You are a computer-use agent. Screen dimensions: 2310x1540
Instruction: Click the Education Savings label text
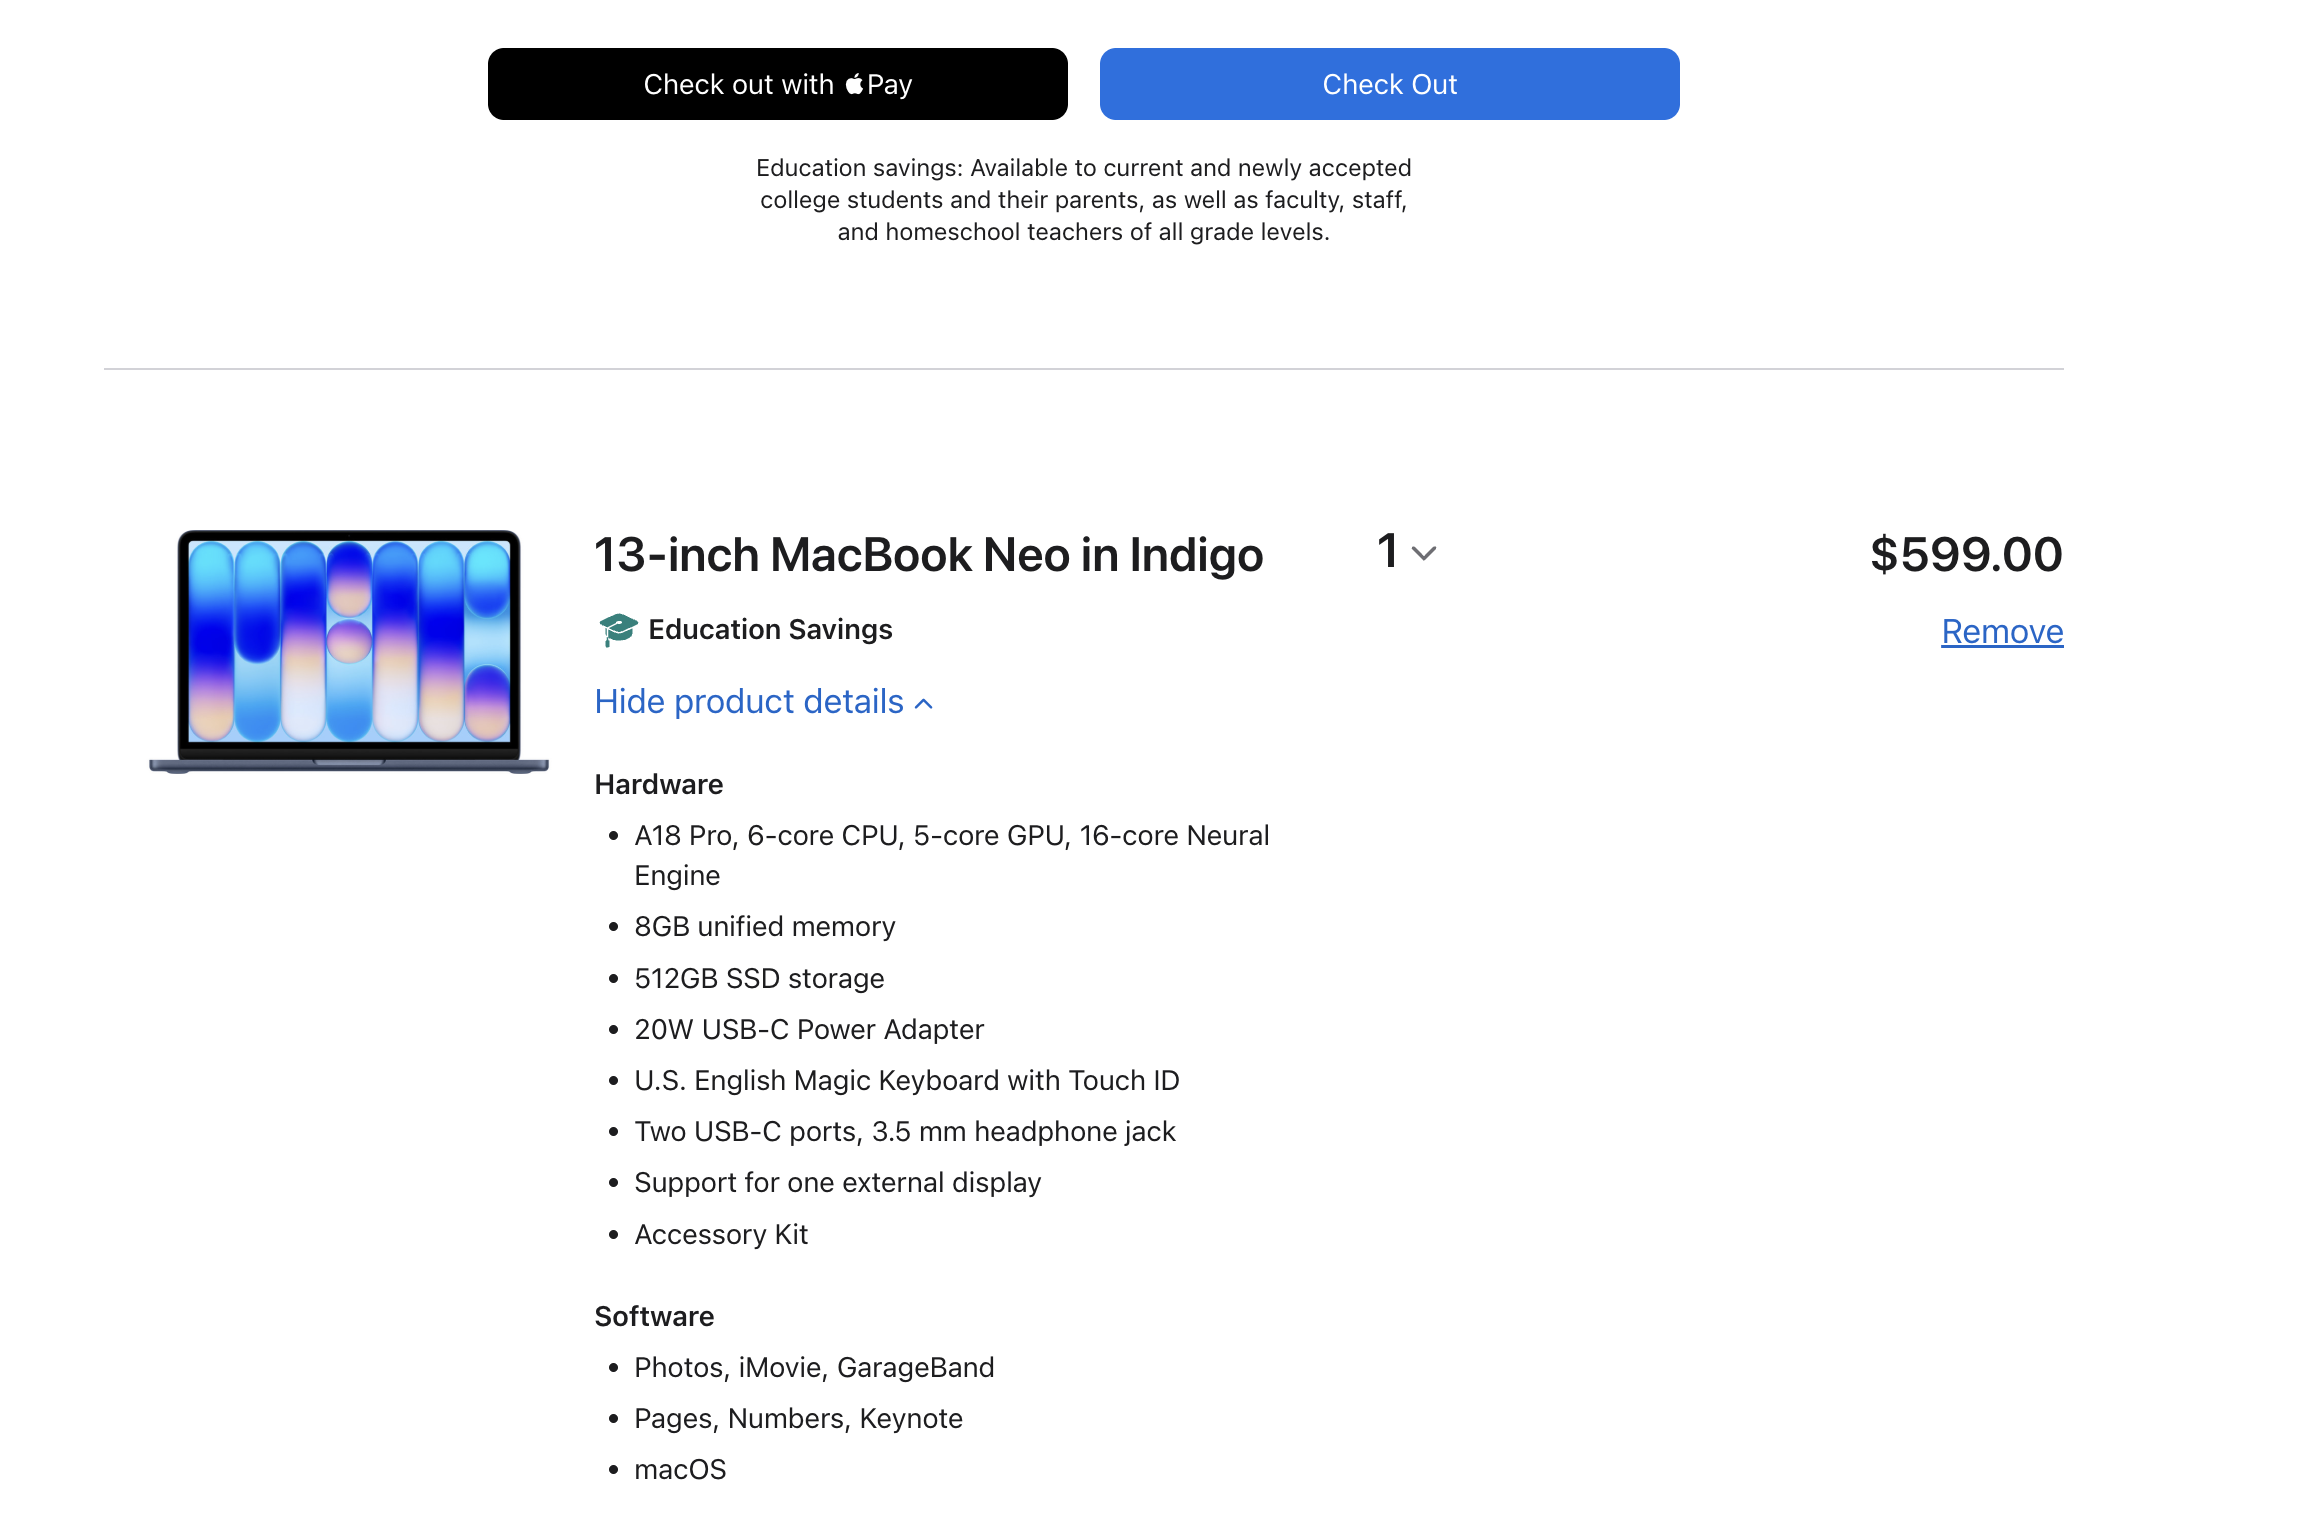(x=770, y=630)
